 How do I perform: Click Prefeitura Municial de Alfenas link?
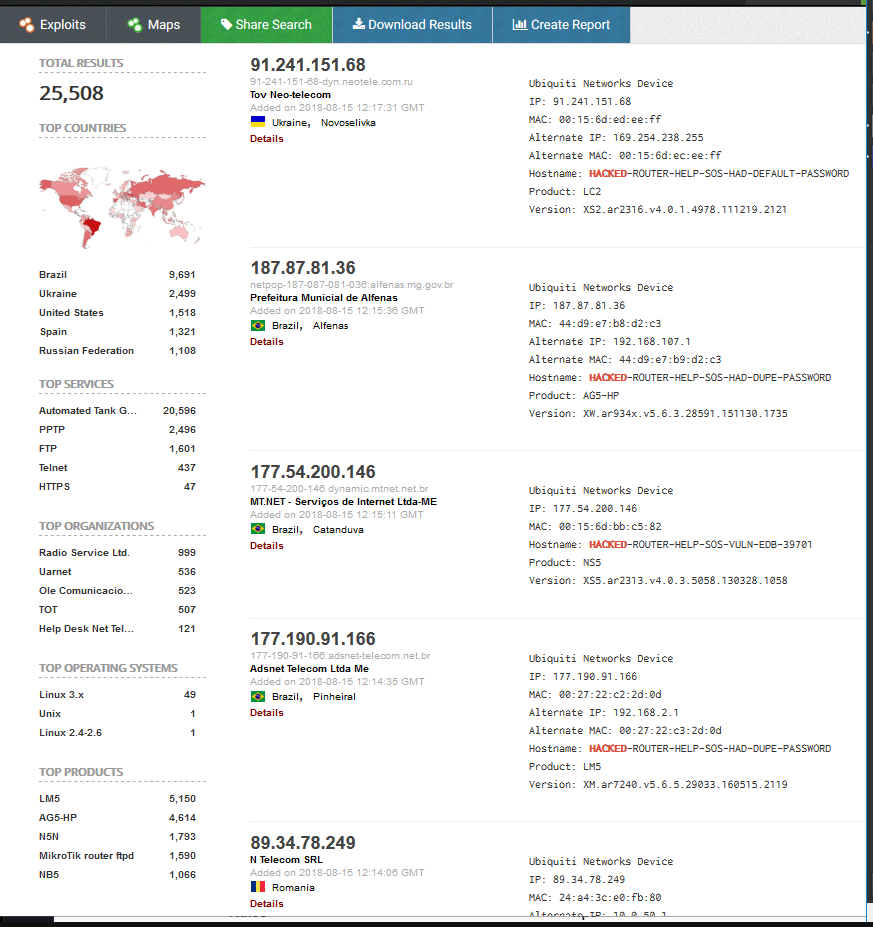tap(324, 297)
